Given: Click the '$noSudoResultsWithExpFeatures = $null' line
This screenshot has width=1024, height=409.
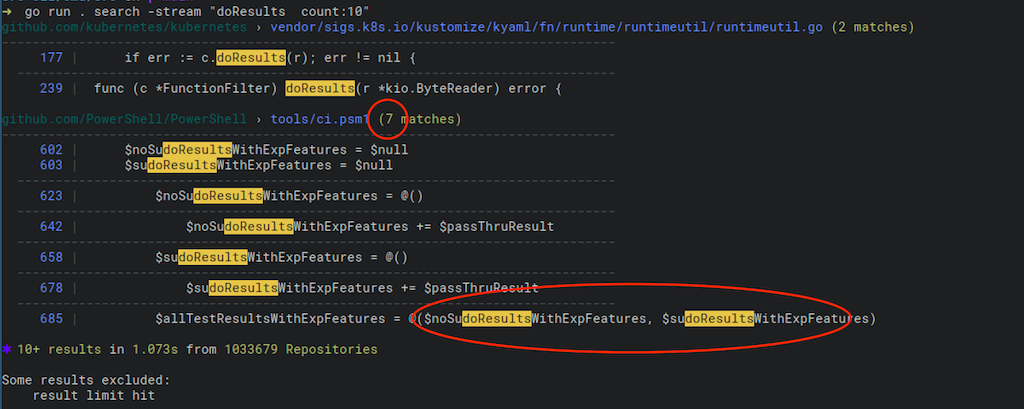Looking at the screenshot, I should (266, 150).
